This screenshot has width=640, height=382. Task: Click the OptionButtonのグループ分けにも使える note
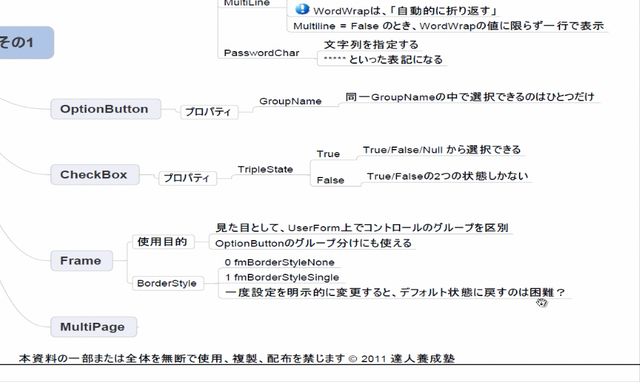click(313, 243)
